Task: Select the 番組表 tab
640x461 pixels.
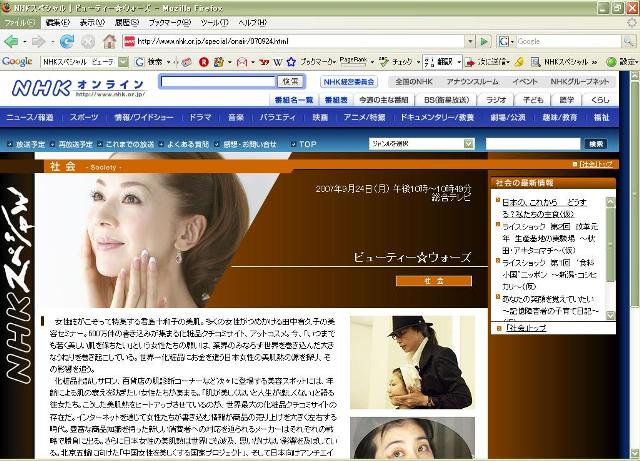Action: click(336, 100)
